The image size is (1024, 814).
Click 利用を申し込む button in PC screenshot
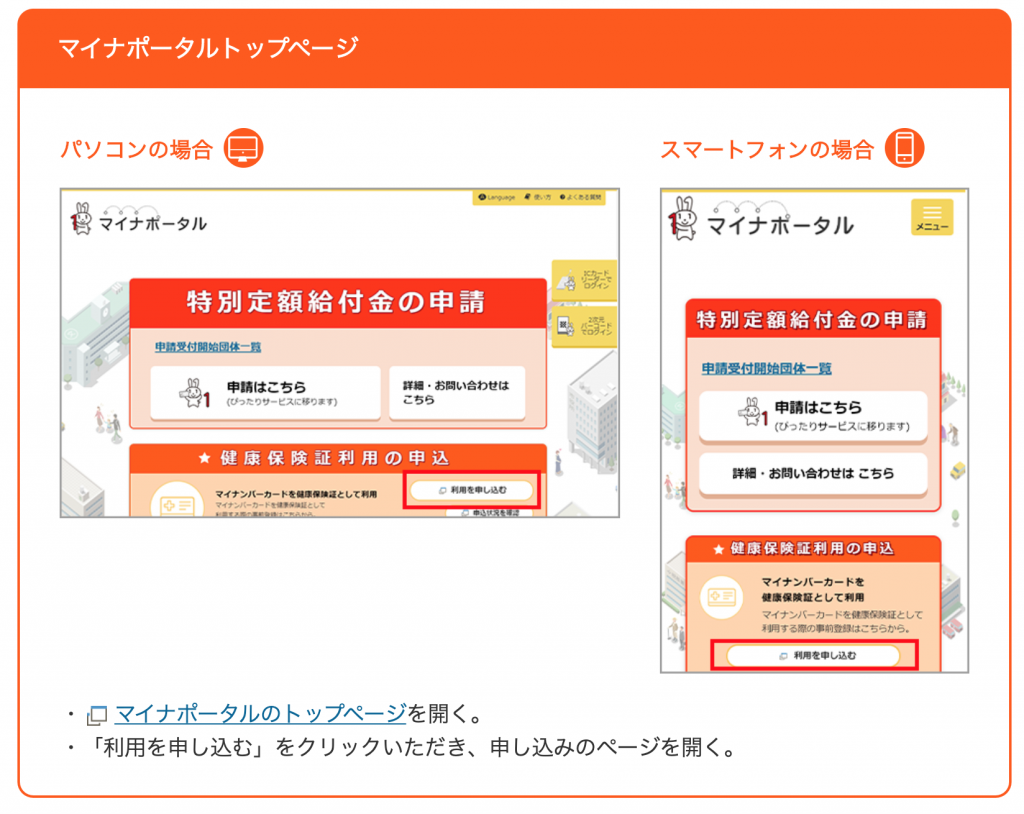[x=472, y=490]
